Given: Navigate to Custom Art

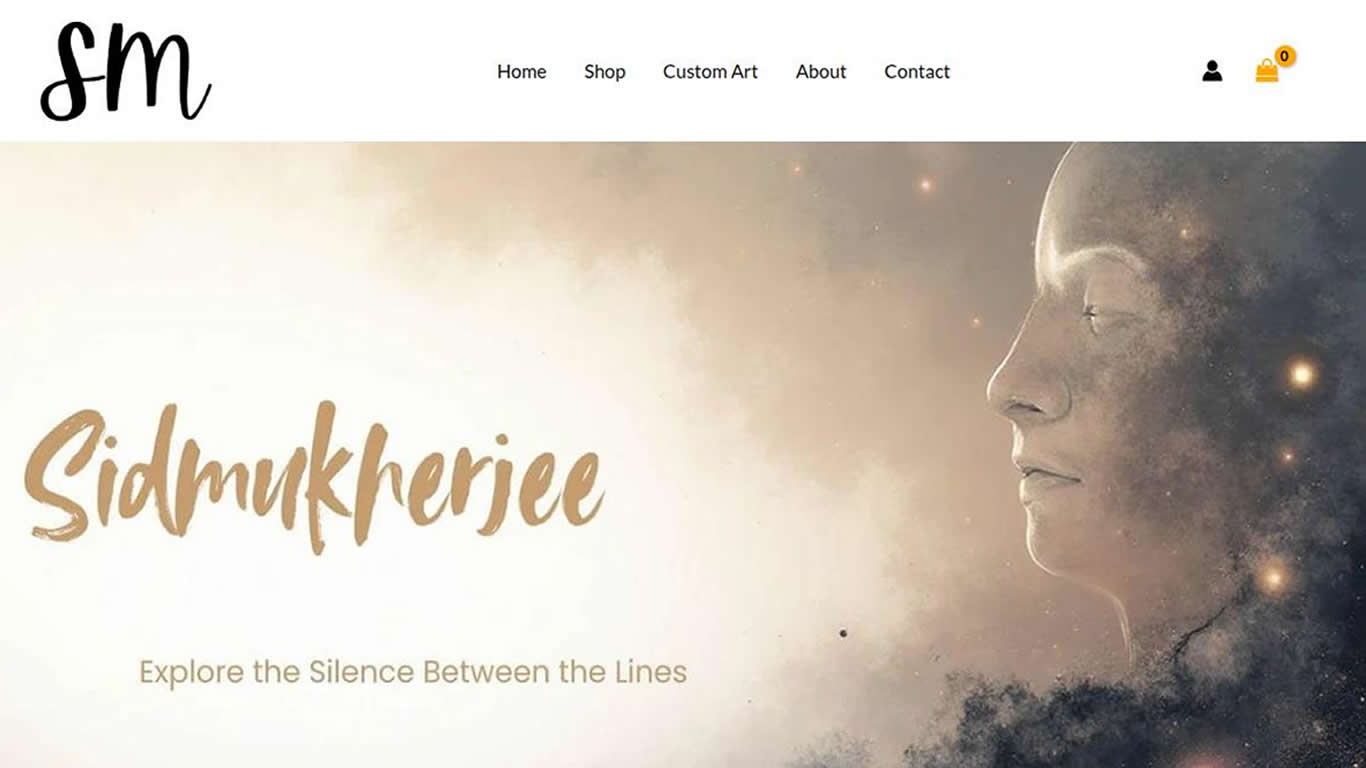Looking at the screenshot, I should point(710,72).
